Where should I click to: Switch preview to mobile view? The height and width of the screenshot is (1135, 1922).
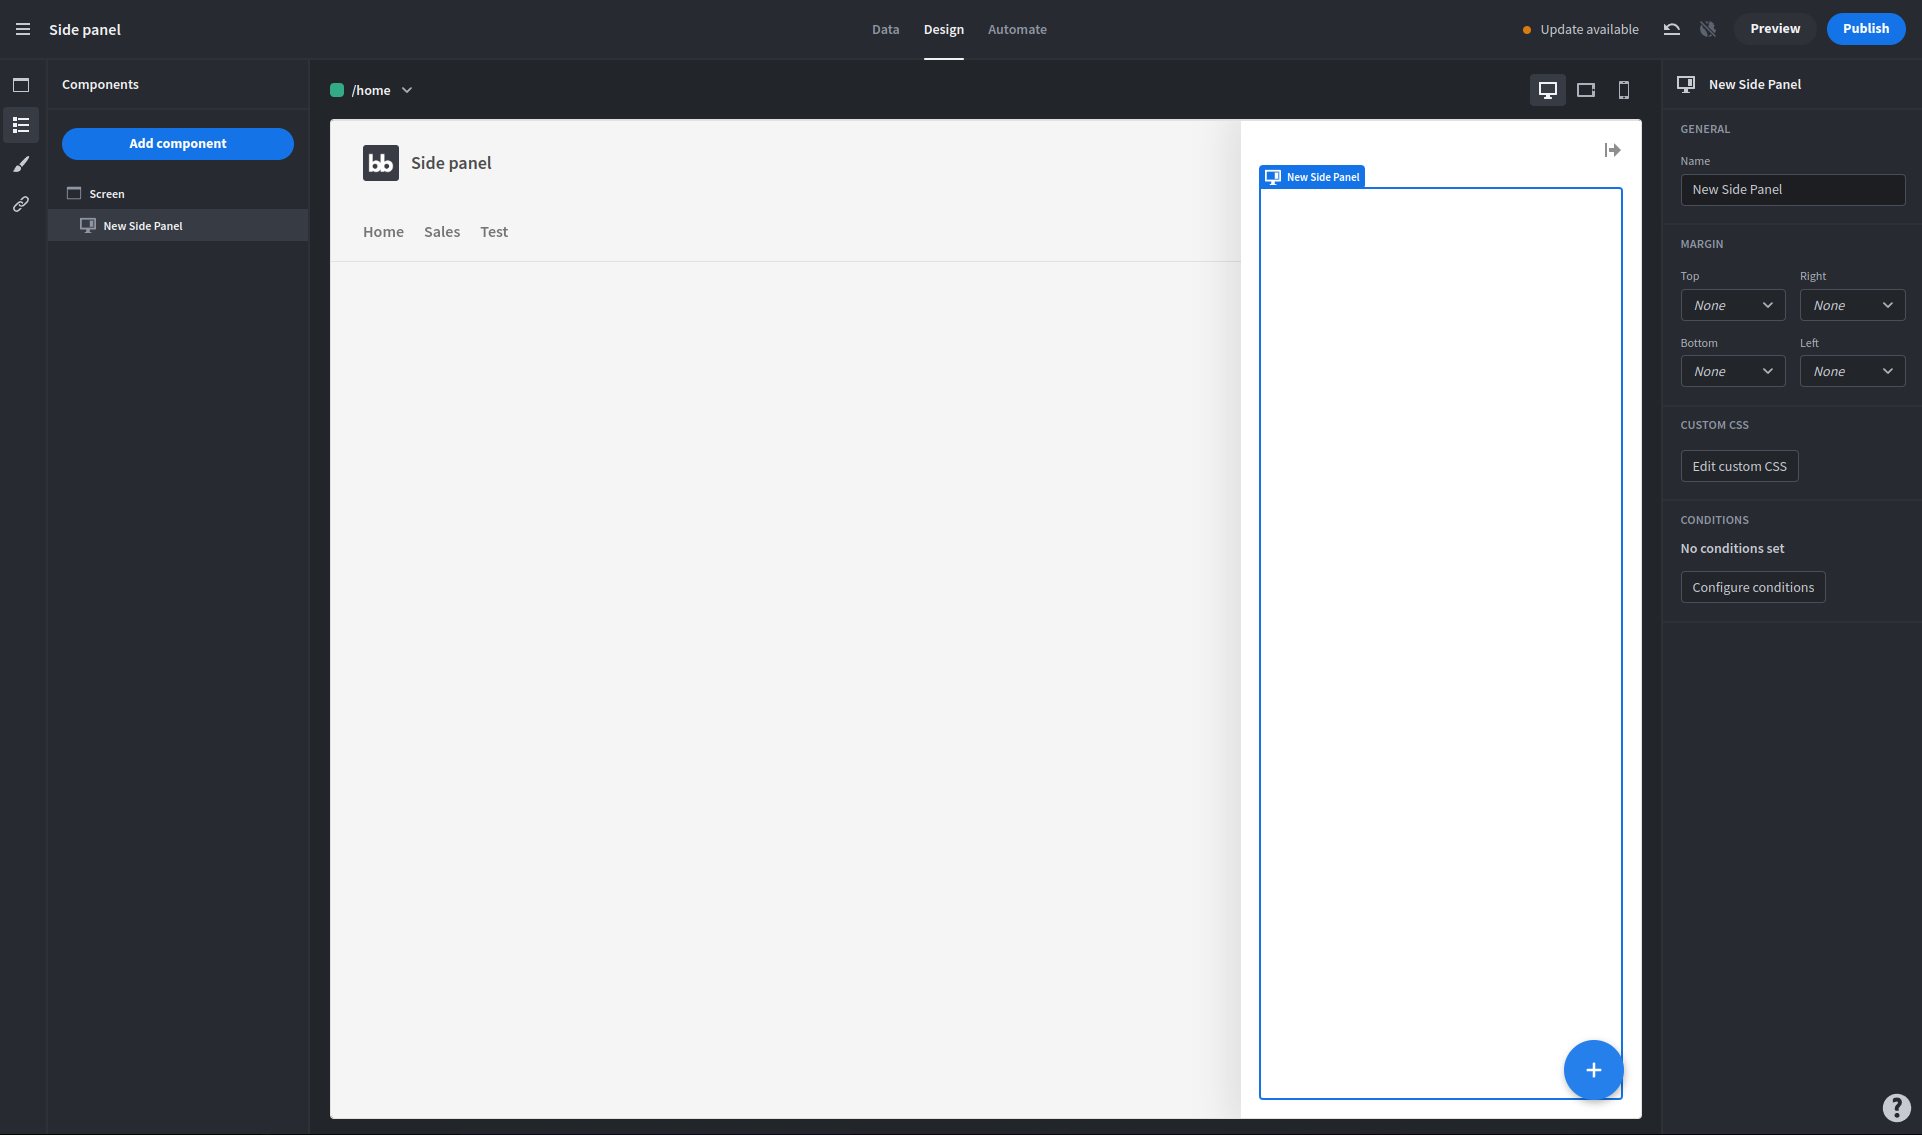point(1624,89)
